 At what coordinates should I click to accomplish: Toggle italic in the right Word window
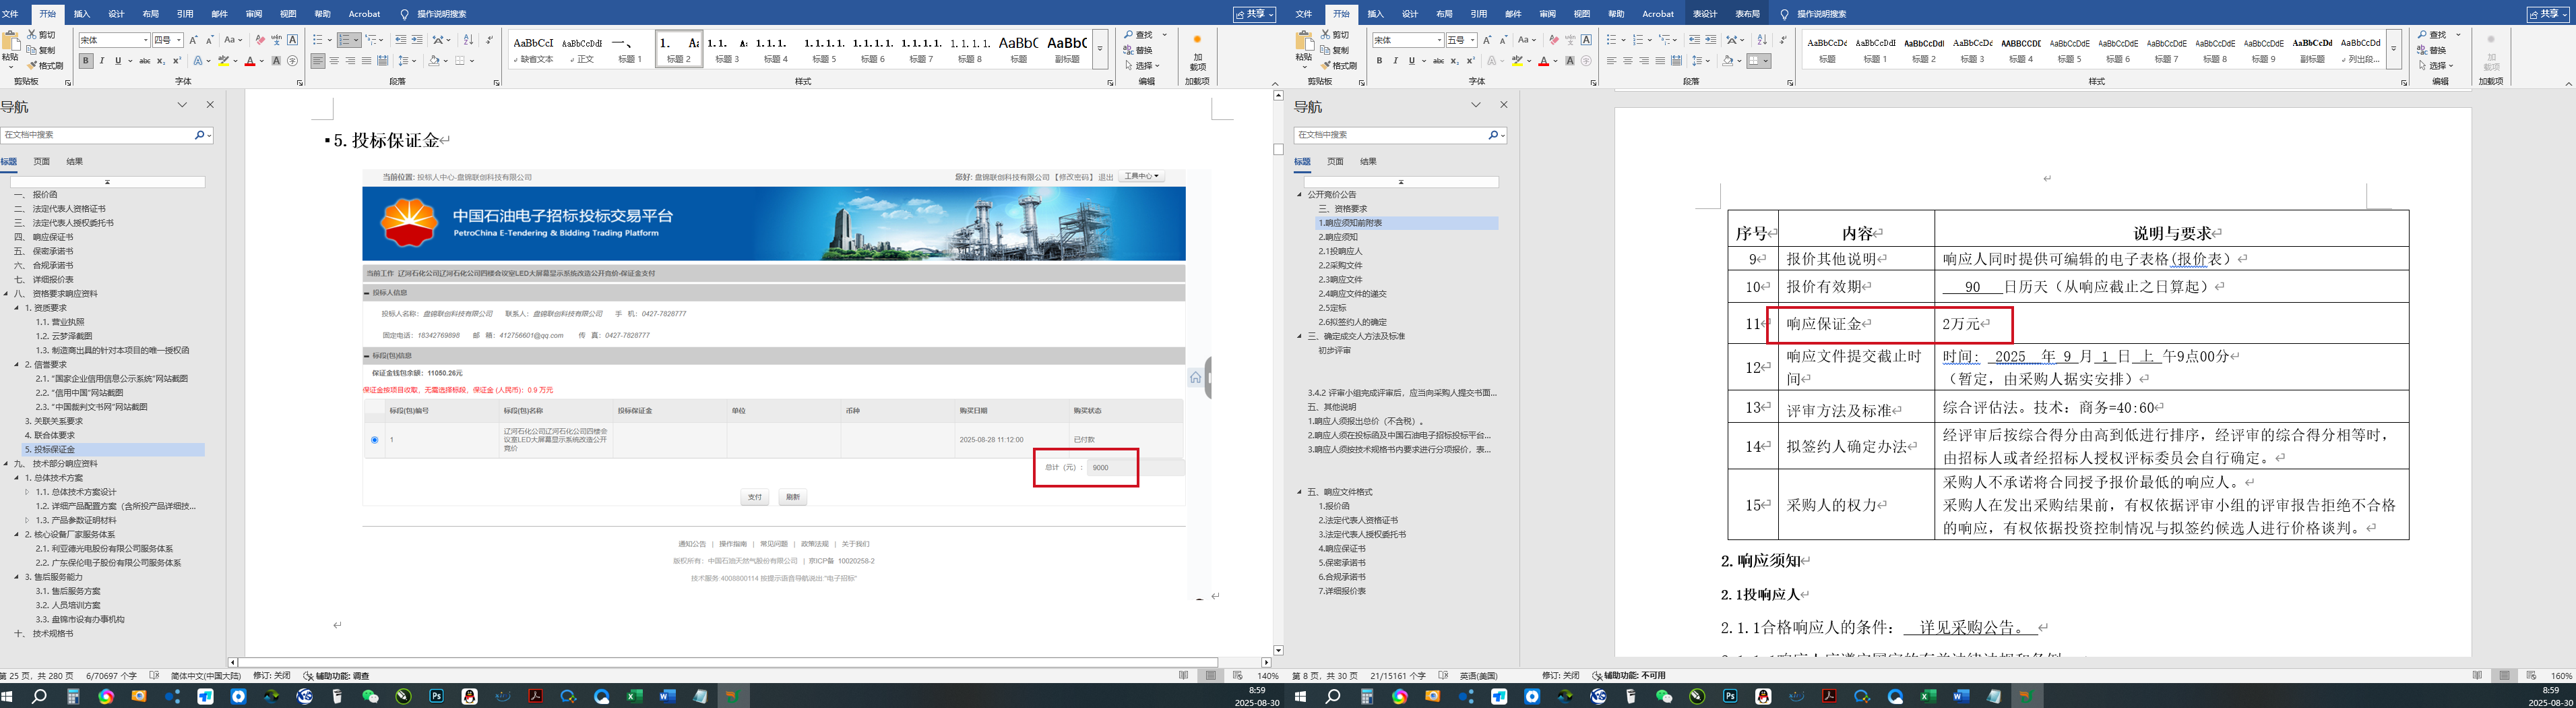(x=1396, y=61)
